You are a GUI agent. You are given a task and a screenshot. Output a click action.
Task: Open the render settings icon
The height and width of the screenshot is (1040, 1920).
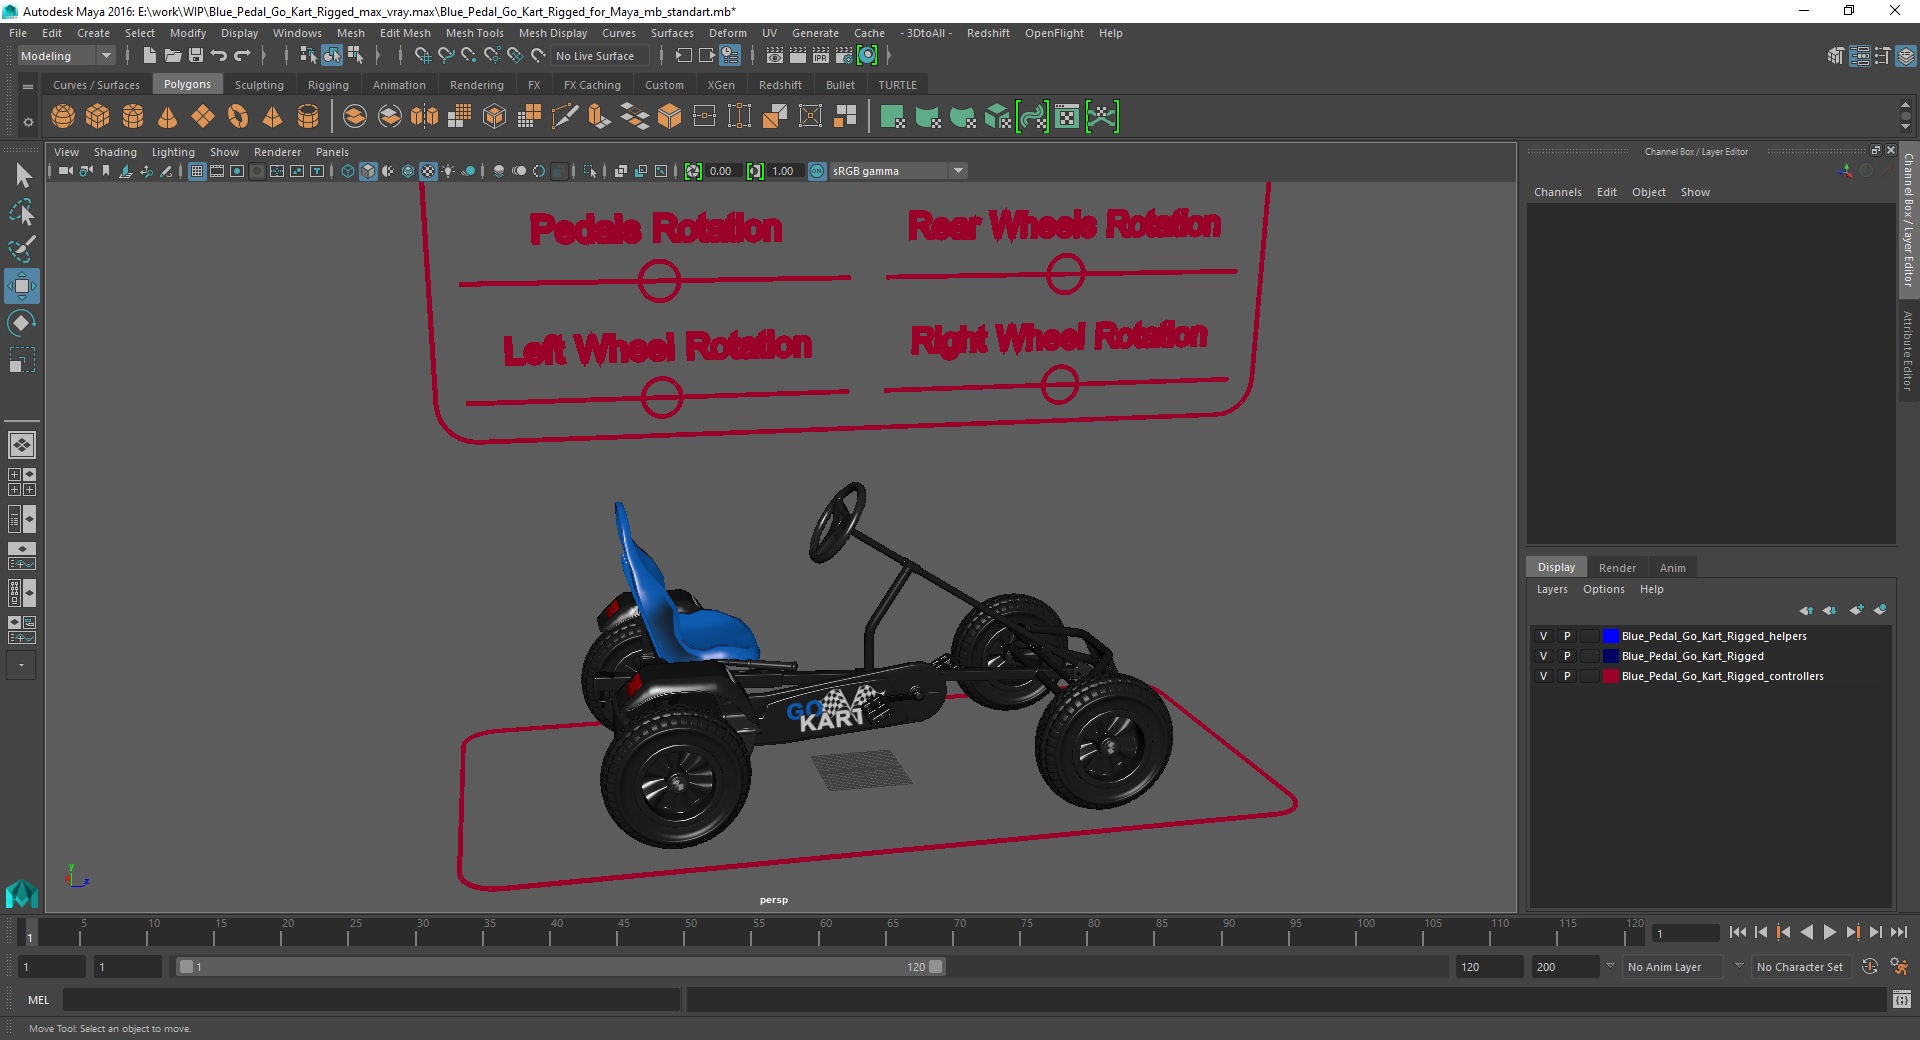(x=844, y=56)
